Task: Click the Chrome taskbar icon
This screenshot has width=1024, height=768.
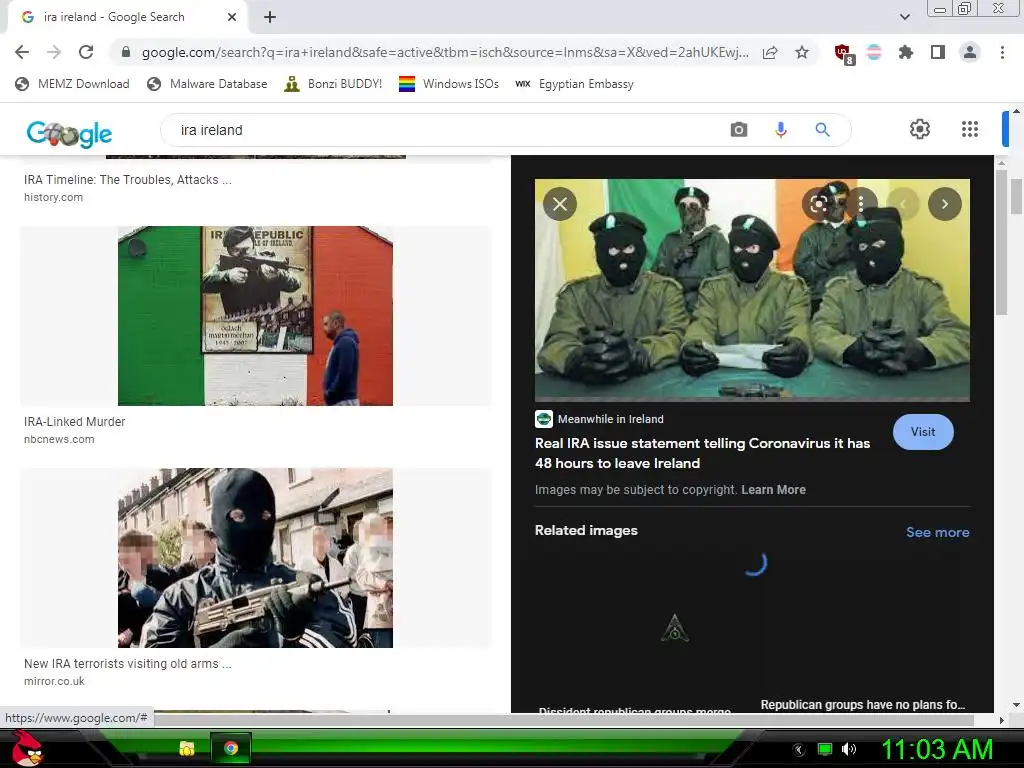Action: pos(231,748)
